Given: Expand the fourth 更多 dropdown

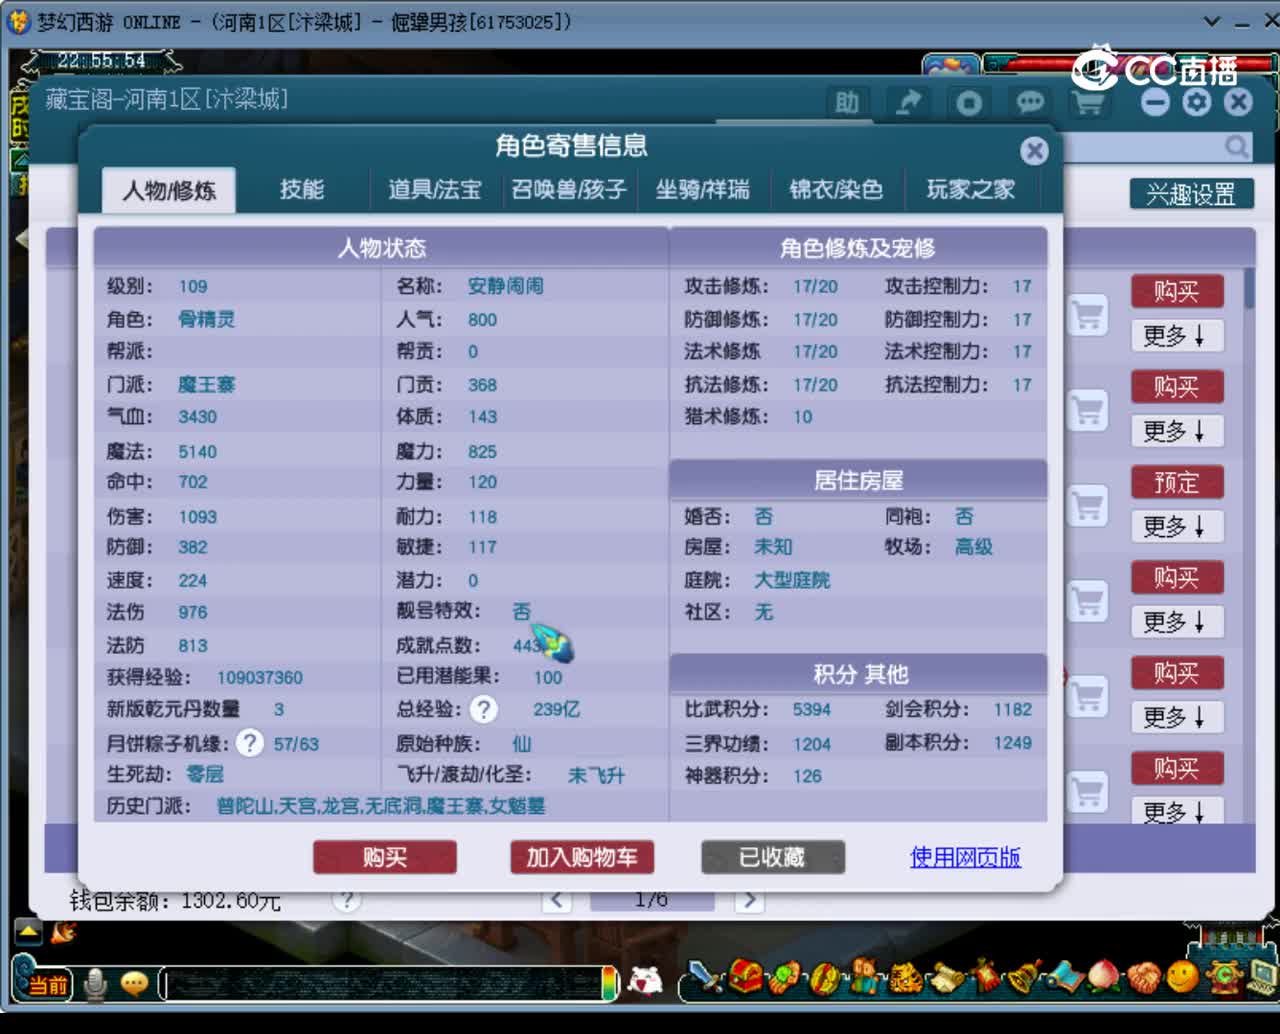Looking at the screenshot, I should pos(1176,622).
